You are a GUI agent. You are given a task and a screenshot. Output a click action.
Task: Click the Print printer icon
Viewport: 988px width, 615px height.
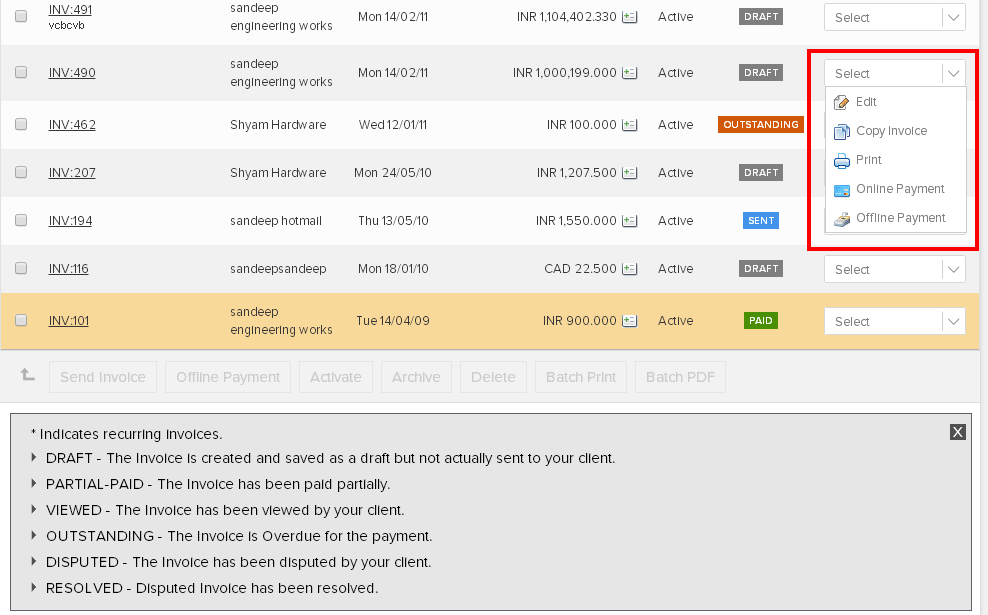841,161
